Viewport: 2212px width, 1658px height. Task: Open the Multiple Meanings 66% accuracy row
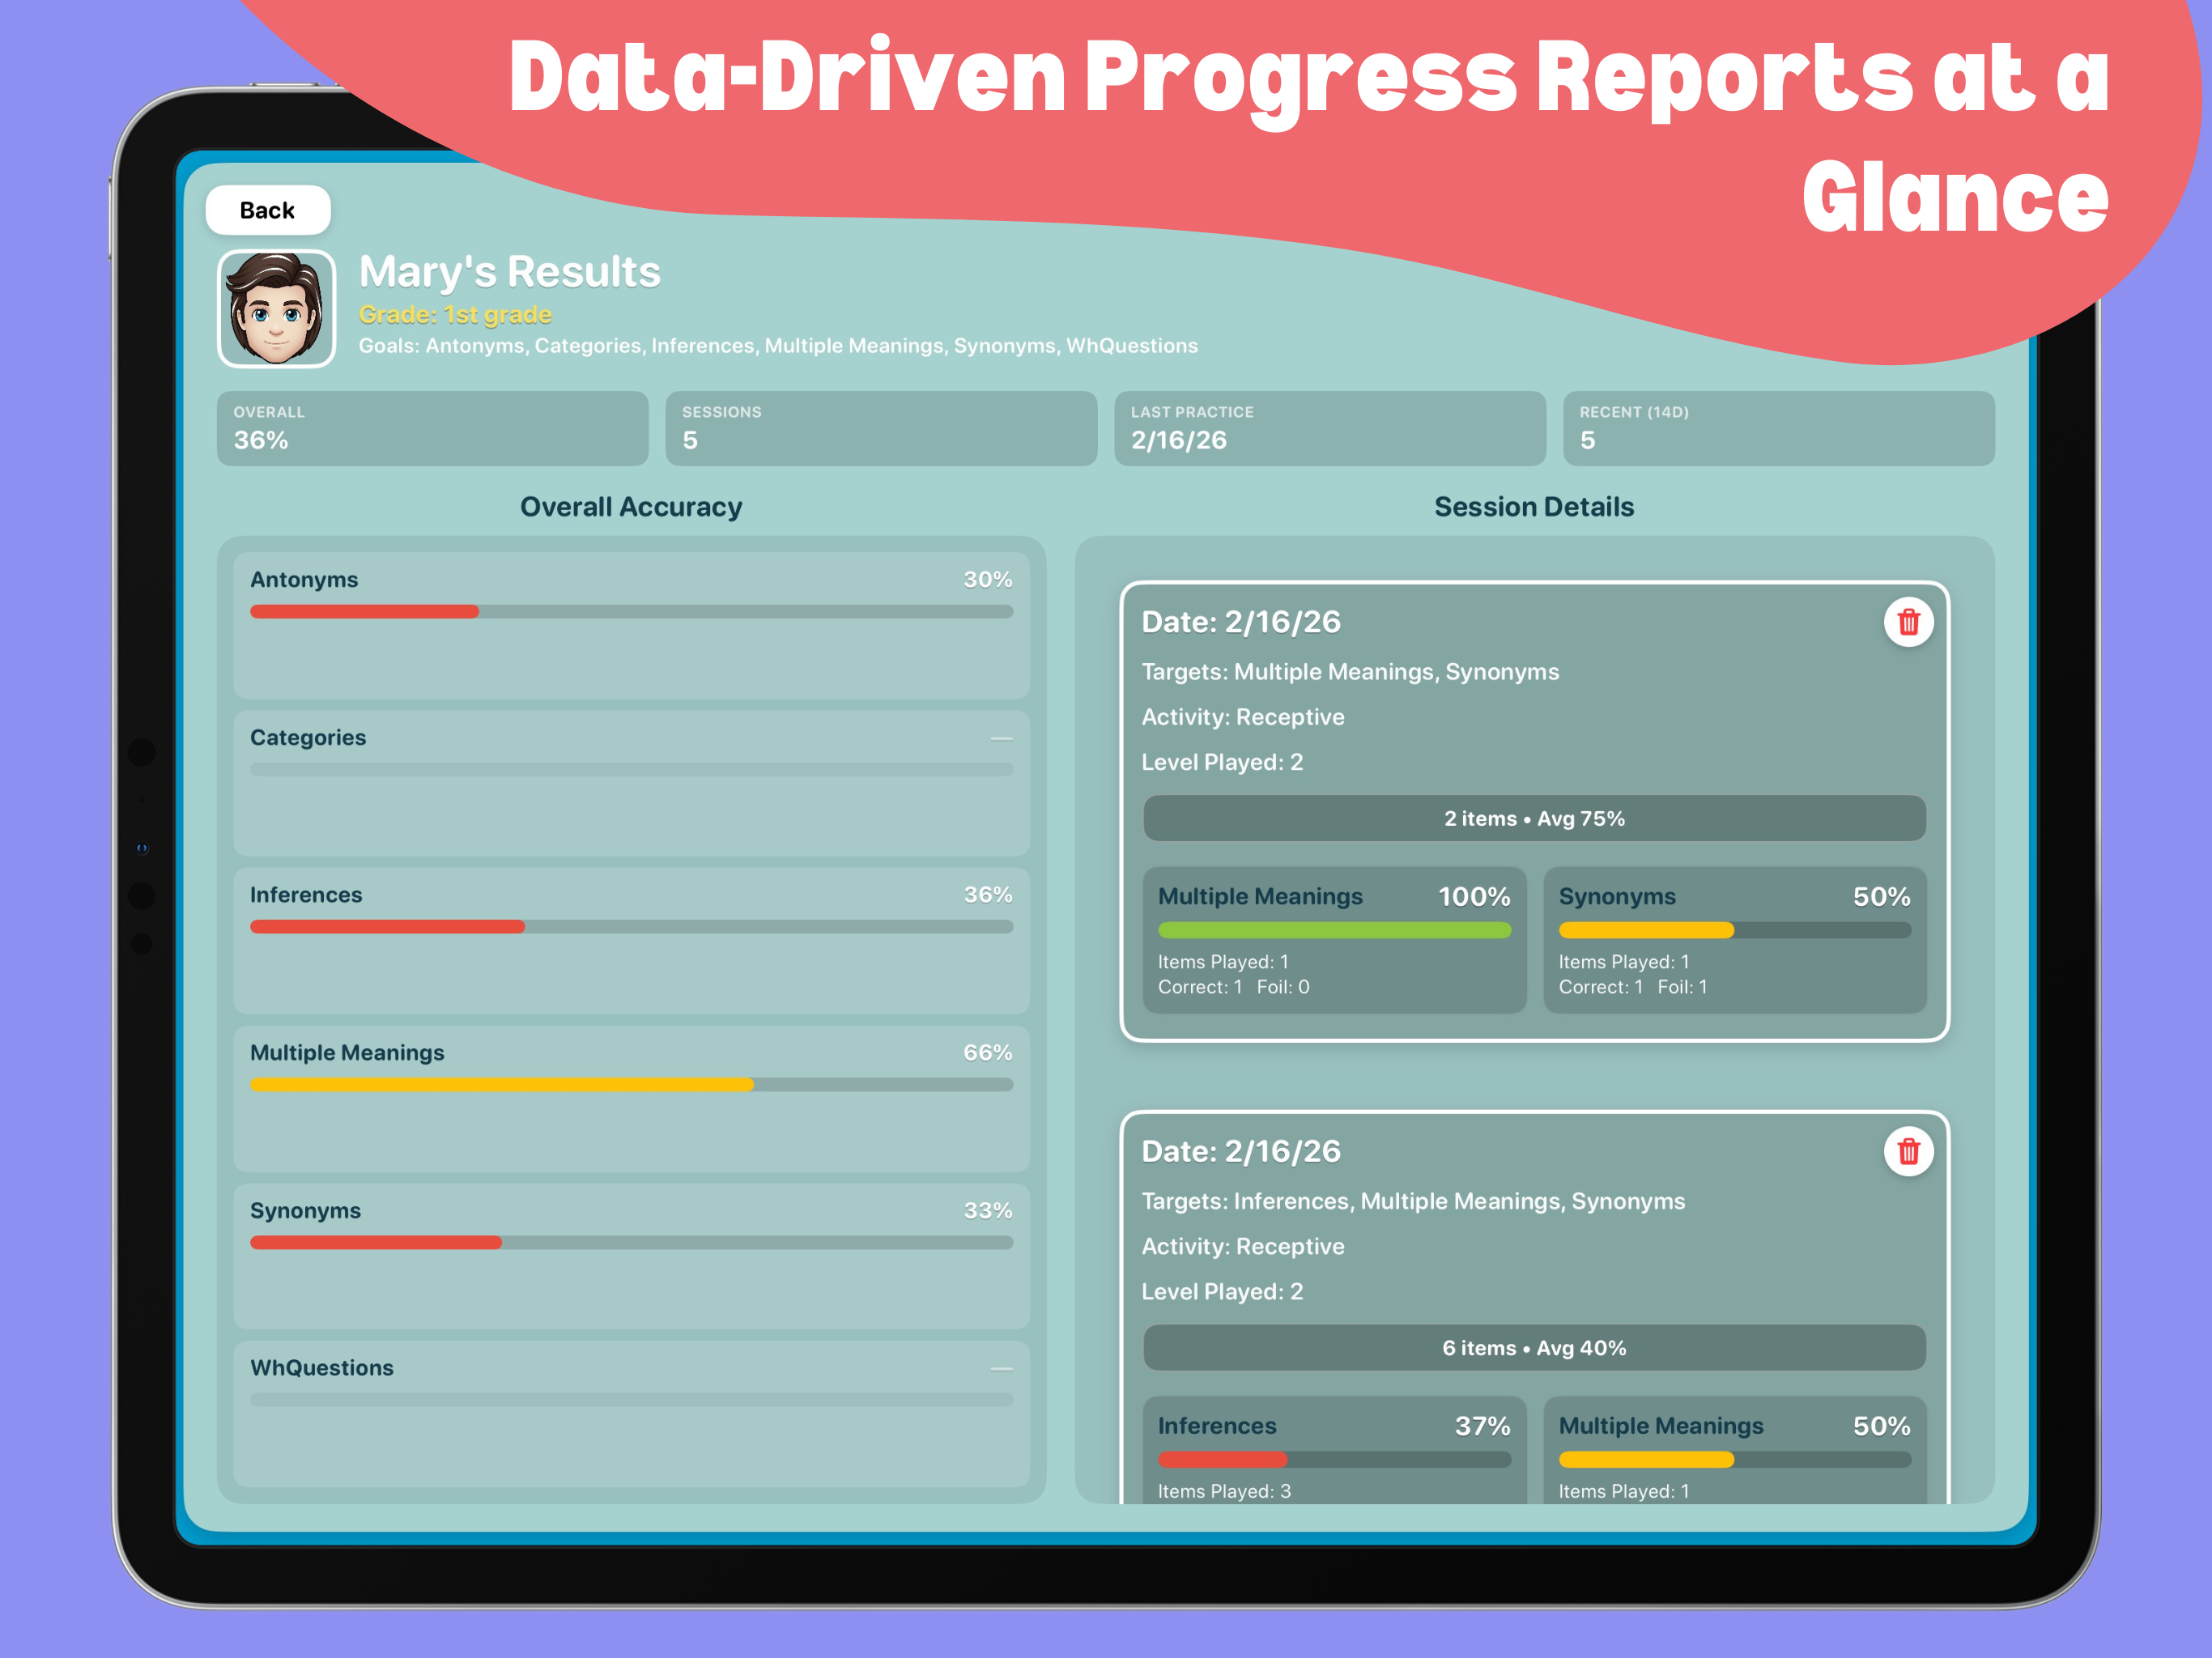click(631, 1097)
